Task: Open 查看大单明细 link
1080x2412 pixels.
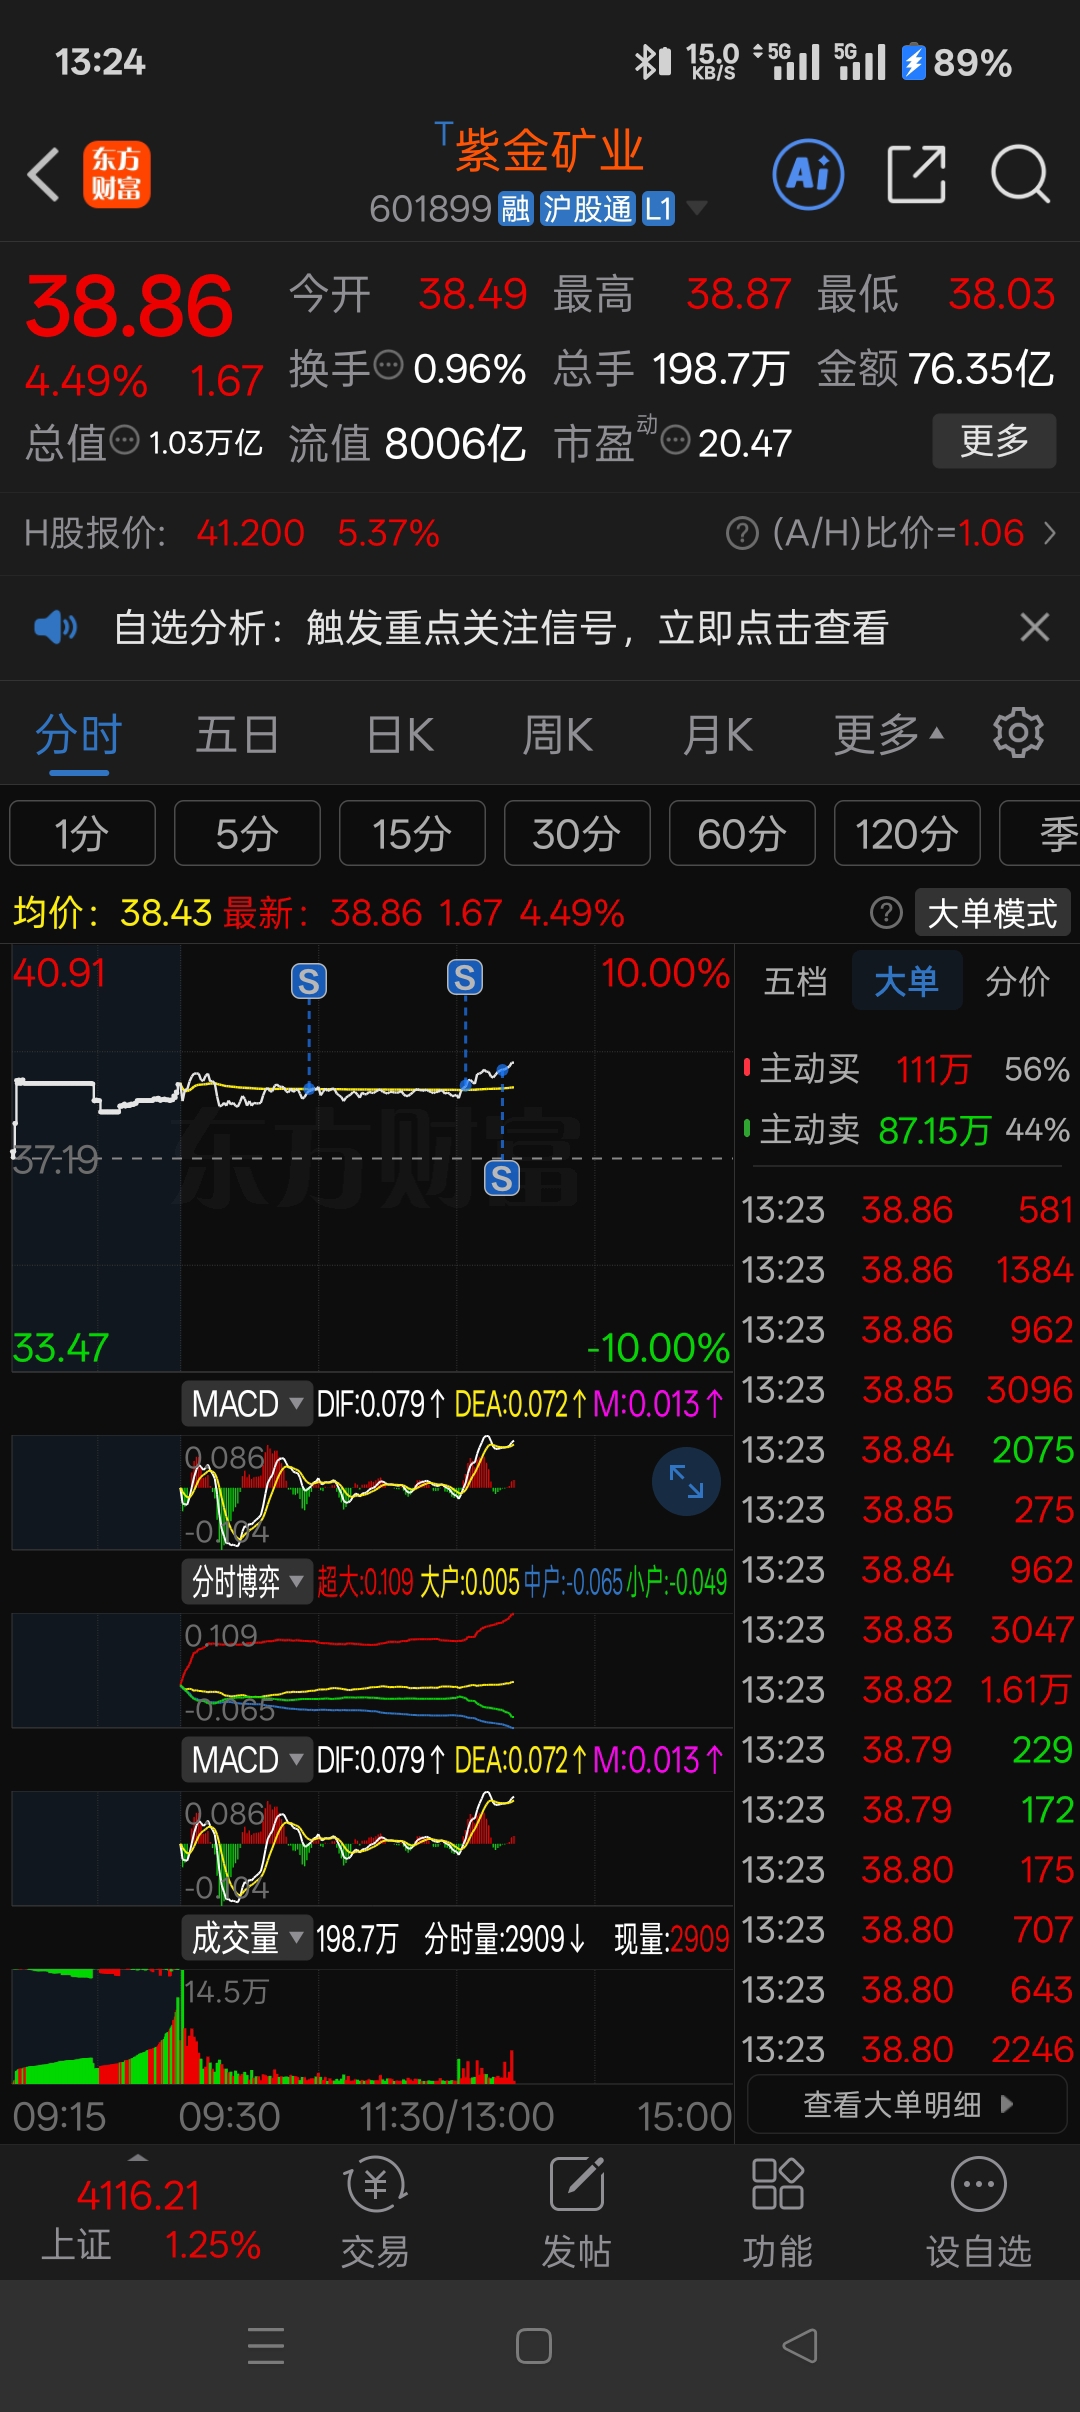Action: tap(907, 2104)
